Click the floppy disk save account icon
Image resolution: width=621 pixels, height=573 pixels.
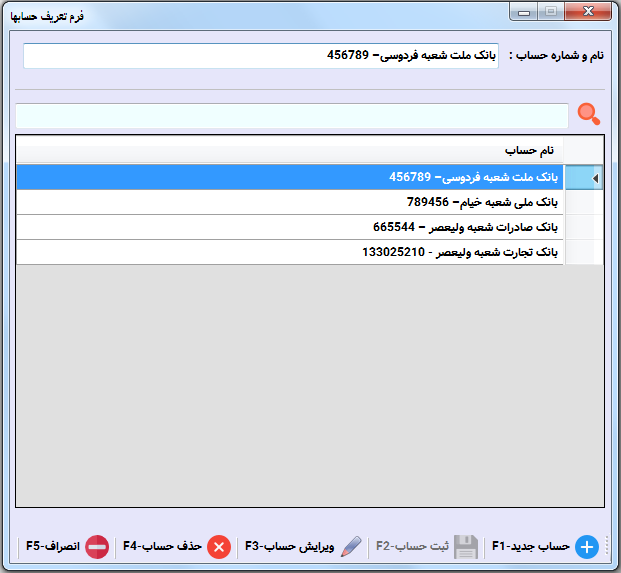465,547
